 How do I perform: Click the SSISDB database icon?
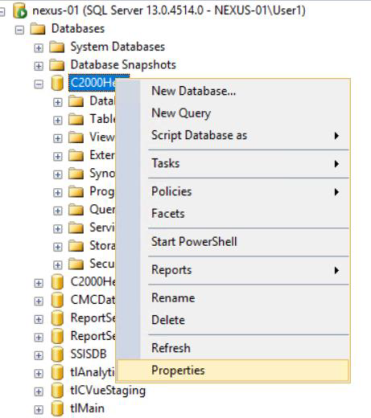[x=57, y=354]
